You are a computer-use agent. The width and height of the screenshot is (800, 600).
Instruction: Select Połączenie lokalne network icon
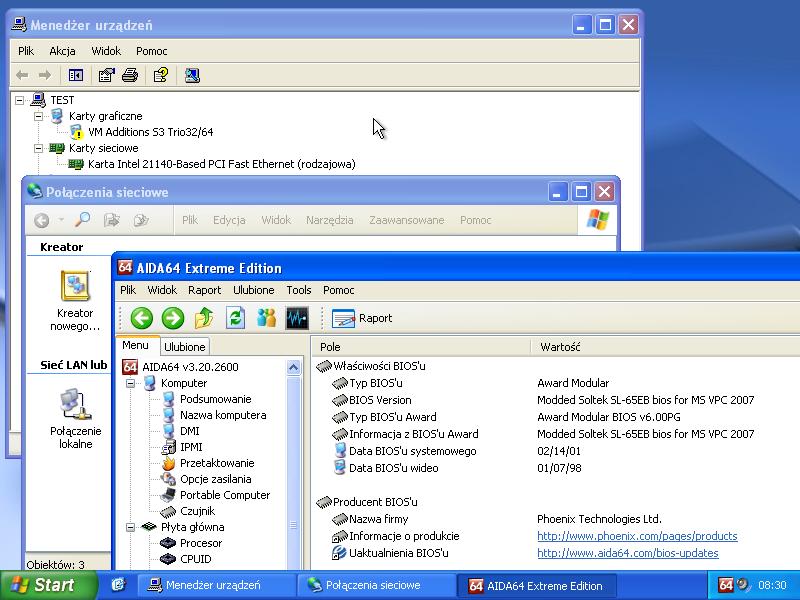(76, 419)
